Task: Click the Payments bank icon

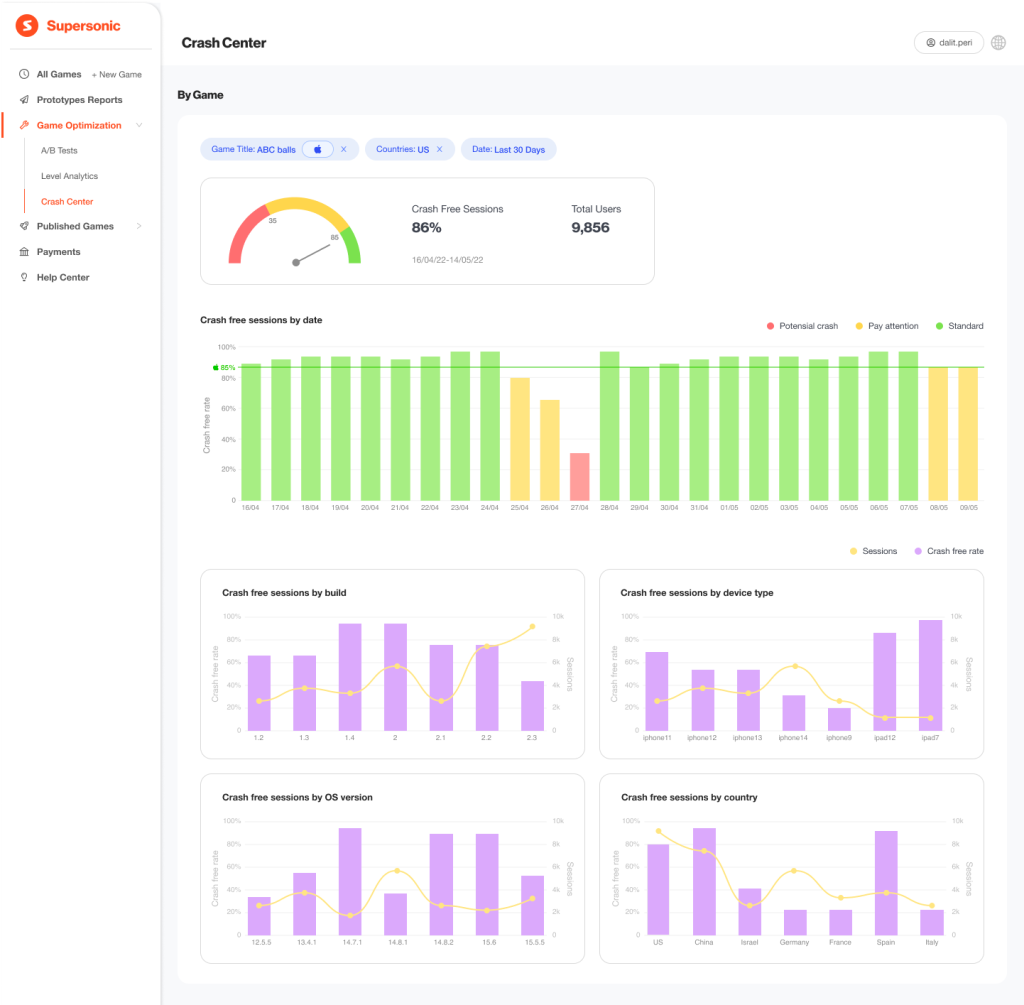Action: pyautogui.click(x=24, y=252)
